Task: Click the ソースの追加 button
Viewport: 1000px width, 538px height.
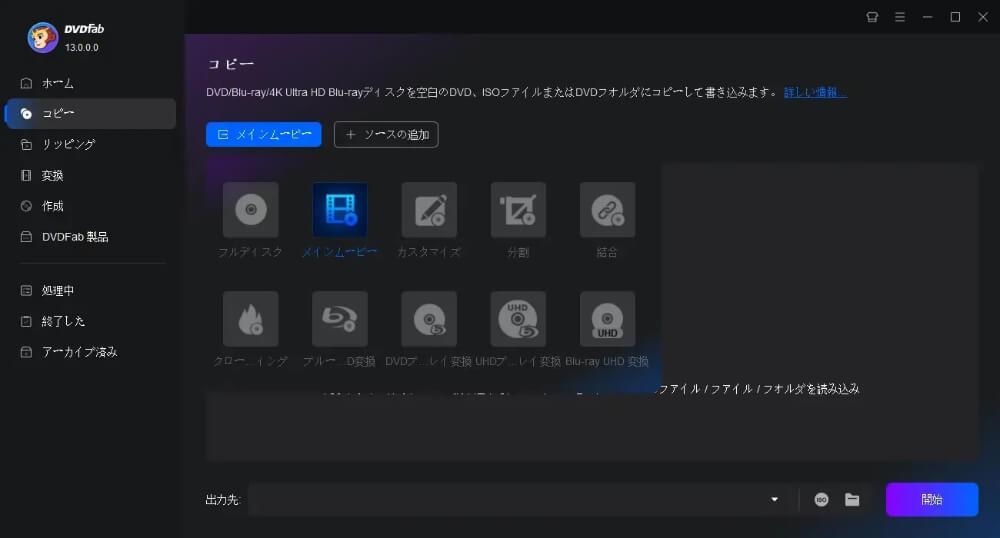Action: [386, 135]
